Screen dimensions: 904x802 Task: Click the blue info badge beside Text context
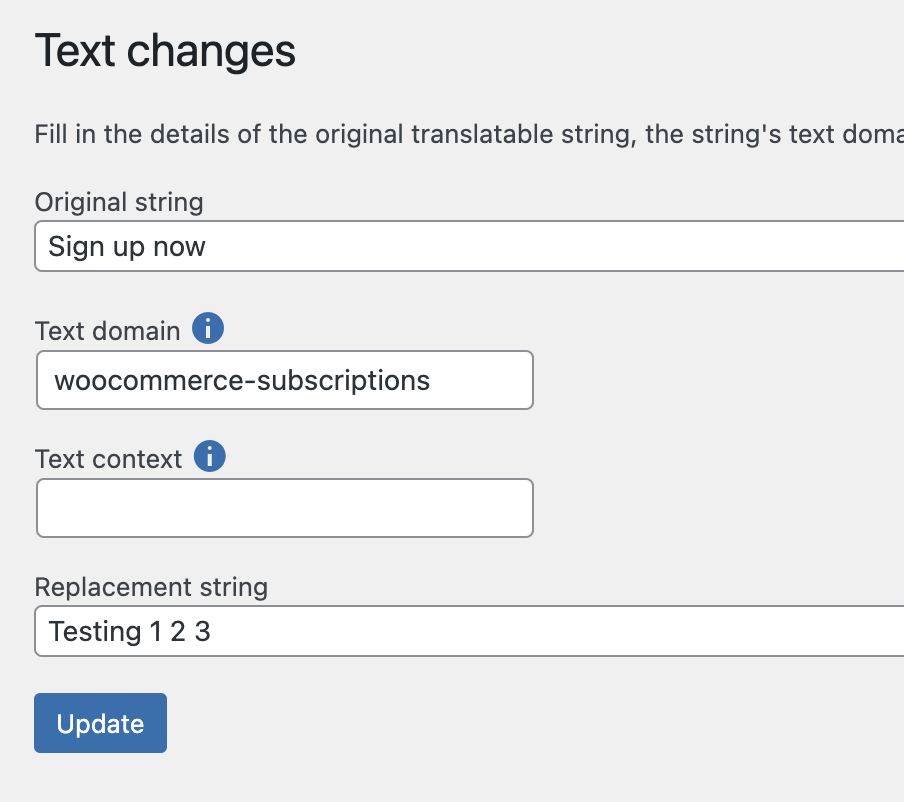point(209,457)
